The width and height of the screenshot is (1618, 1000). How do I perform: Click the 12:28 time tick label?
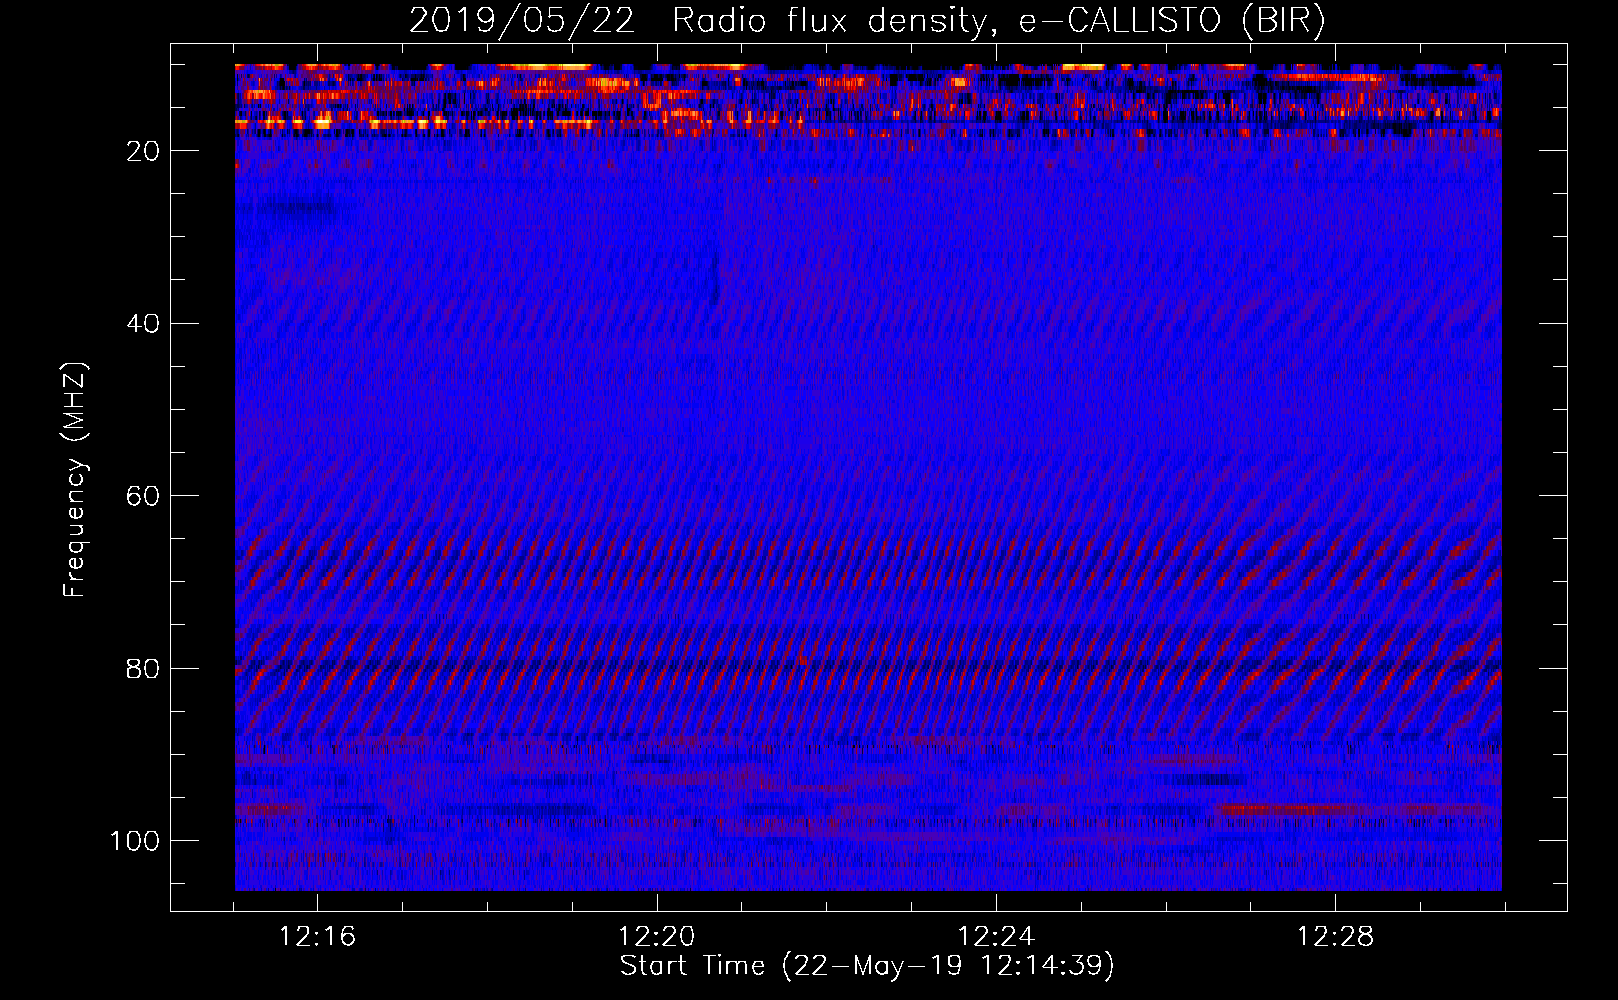[x=1335, y=937]
